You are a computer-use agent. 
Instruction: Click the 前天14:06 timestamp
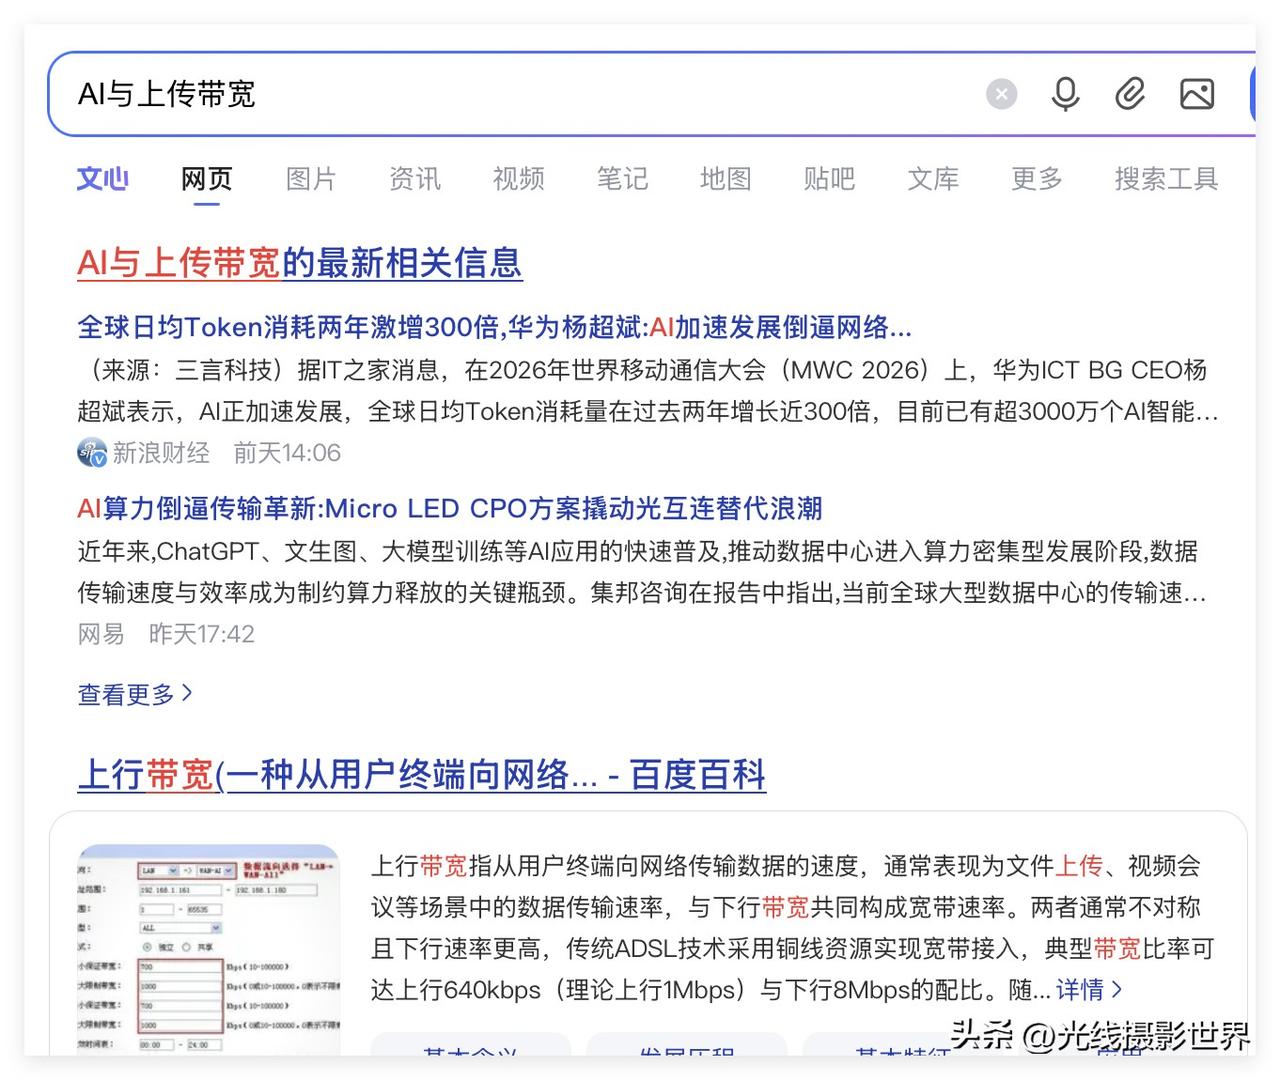click(x=287, y=453)
